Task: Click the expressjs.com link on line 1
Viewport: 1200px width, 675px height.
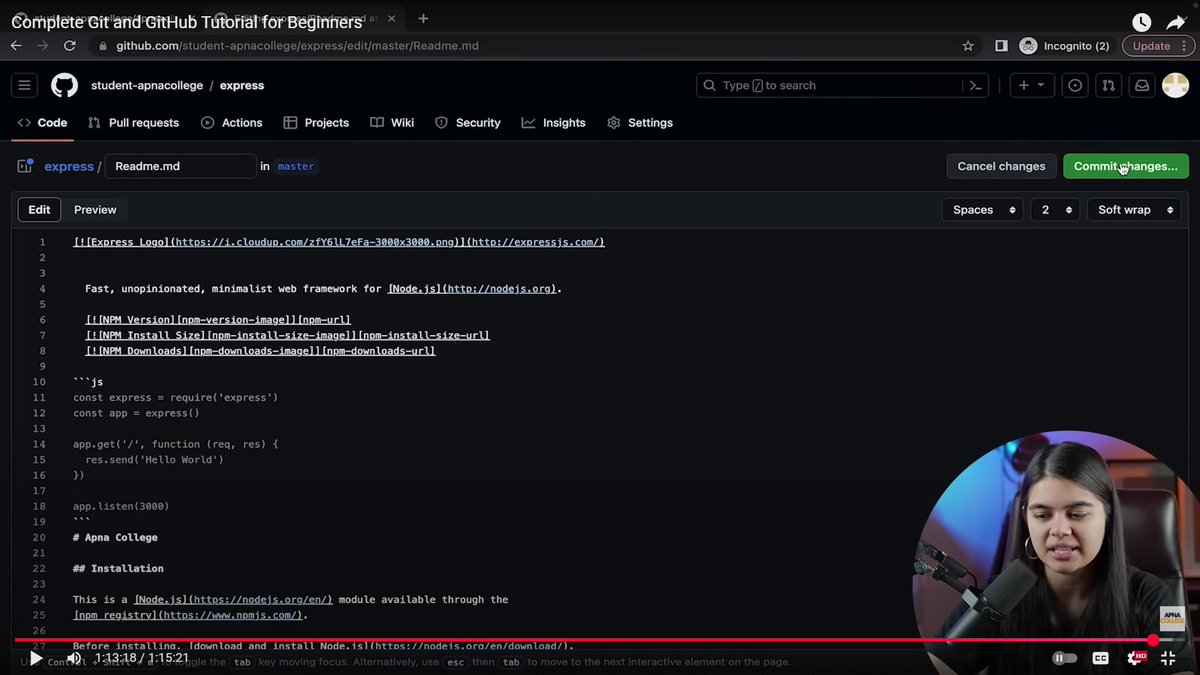Action: click(535, 242)
